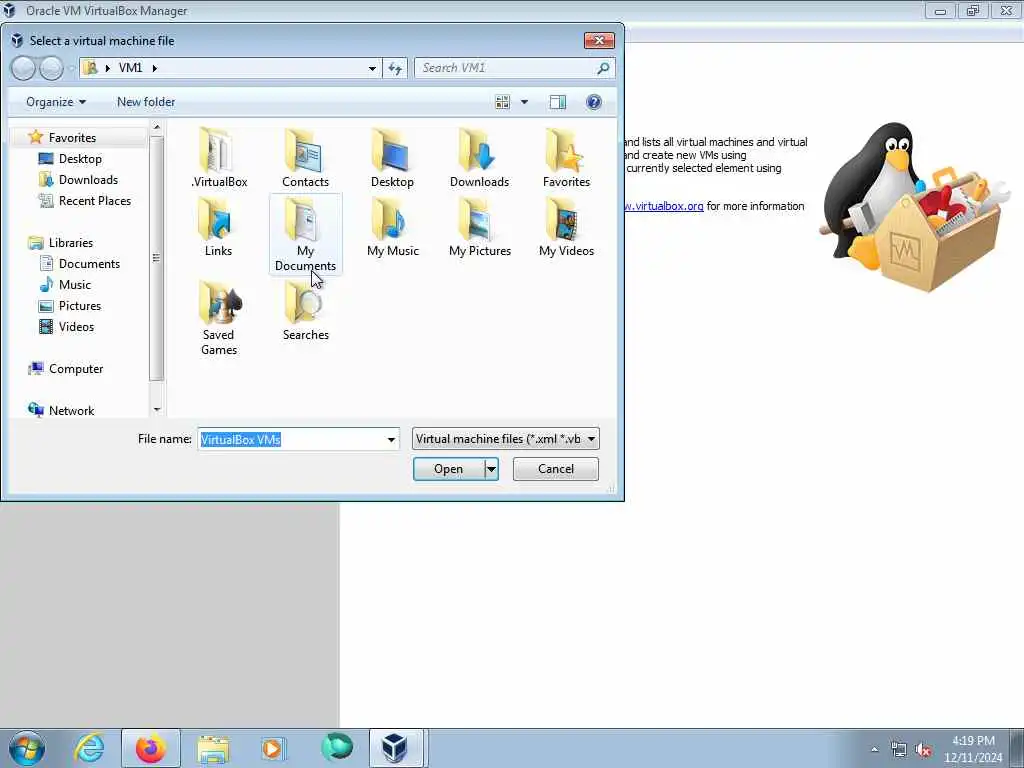
Task: Select the Links folder
Action: point(218,227)
